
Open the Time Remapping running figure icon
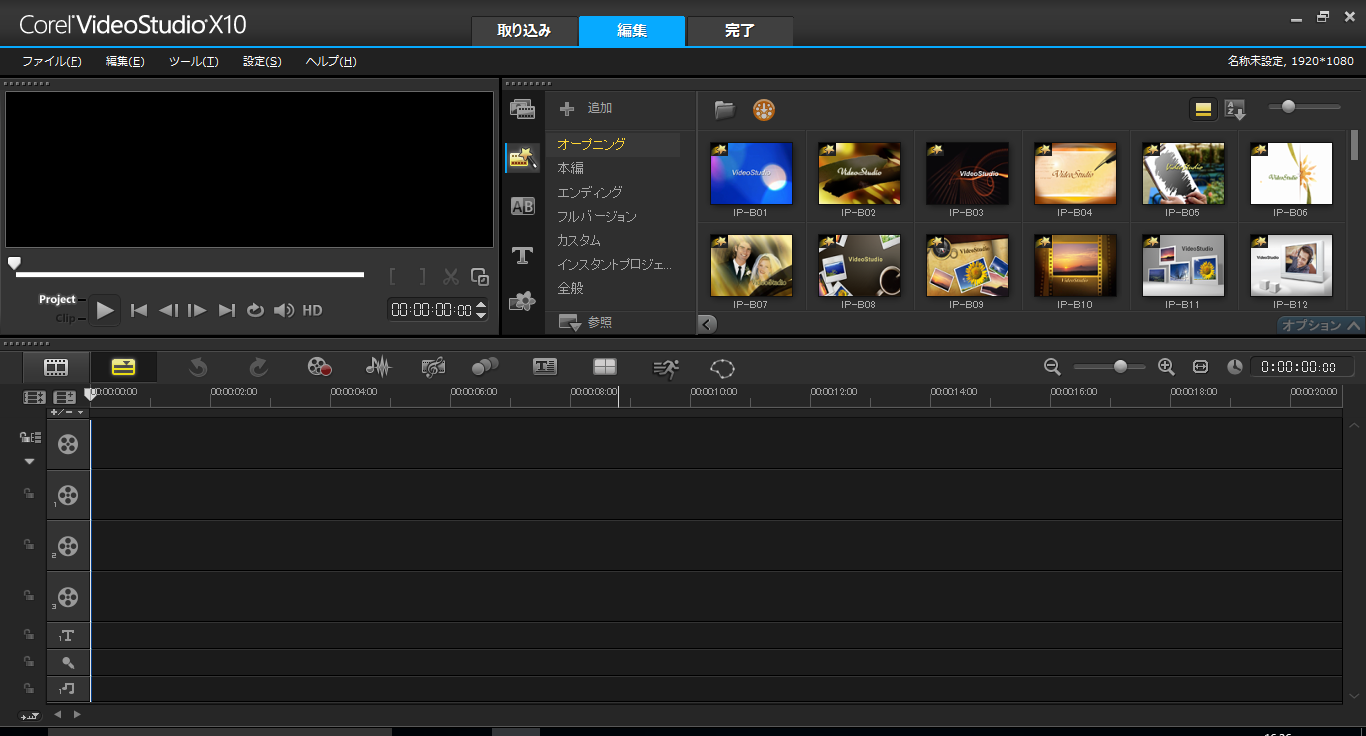pos(666,367)
